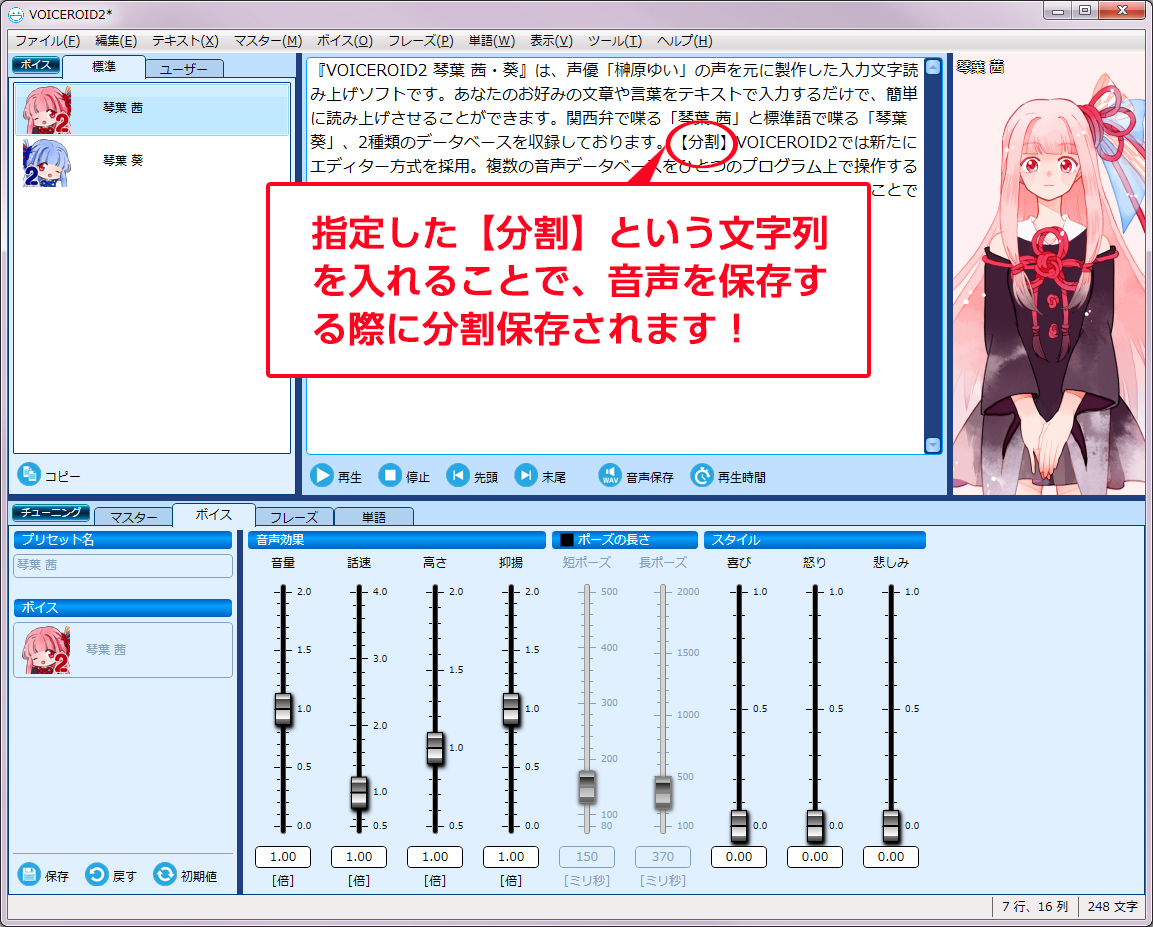The width and height of the screenshot is (1153, 927).
Task: Click the text editor scroll down arrow
Action: (x=933, y=445)
